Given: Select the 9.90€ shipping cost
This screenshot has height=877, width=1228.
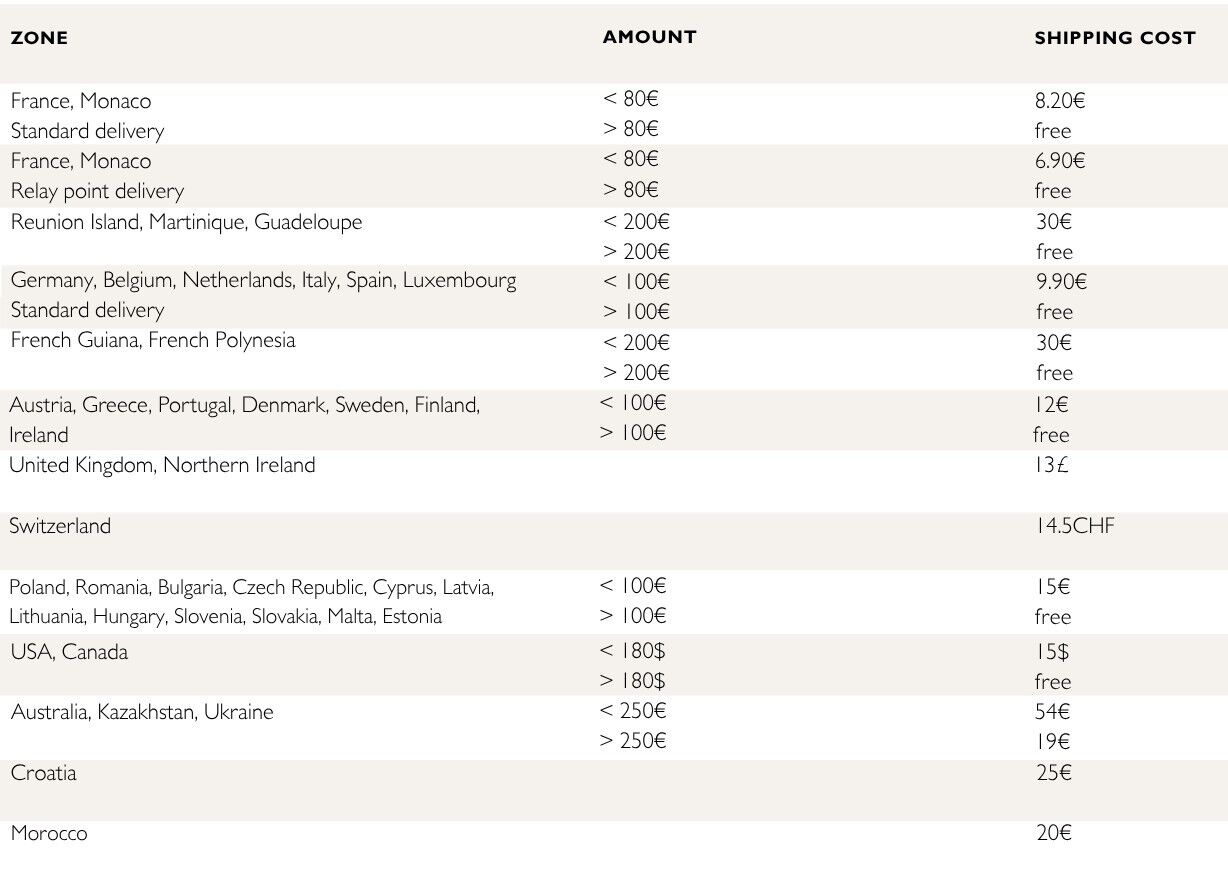Looking at the screenshot, I should point(1061,281).
